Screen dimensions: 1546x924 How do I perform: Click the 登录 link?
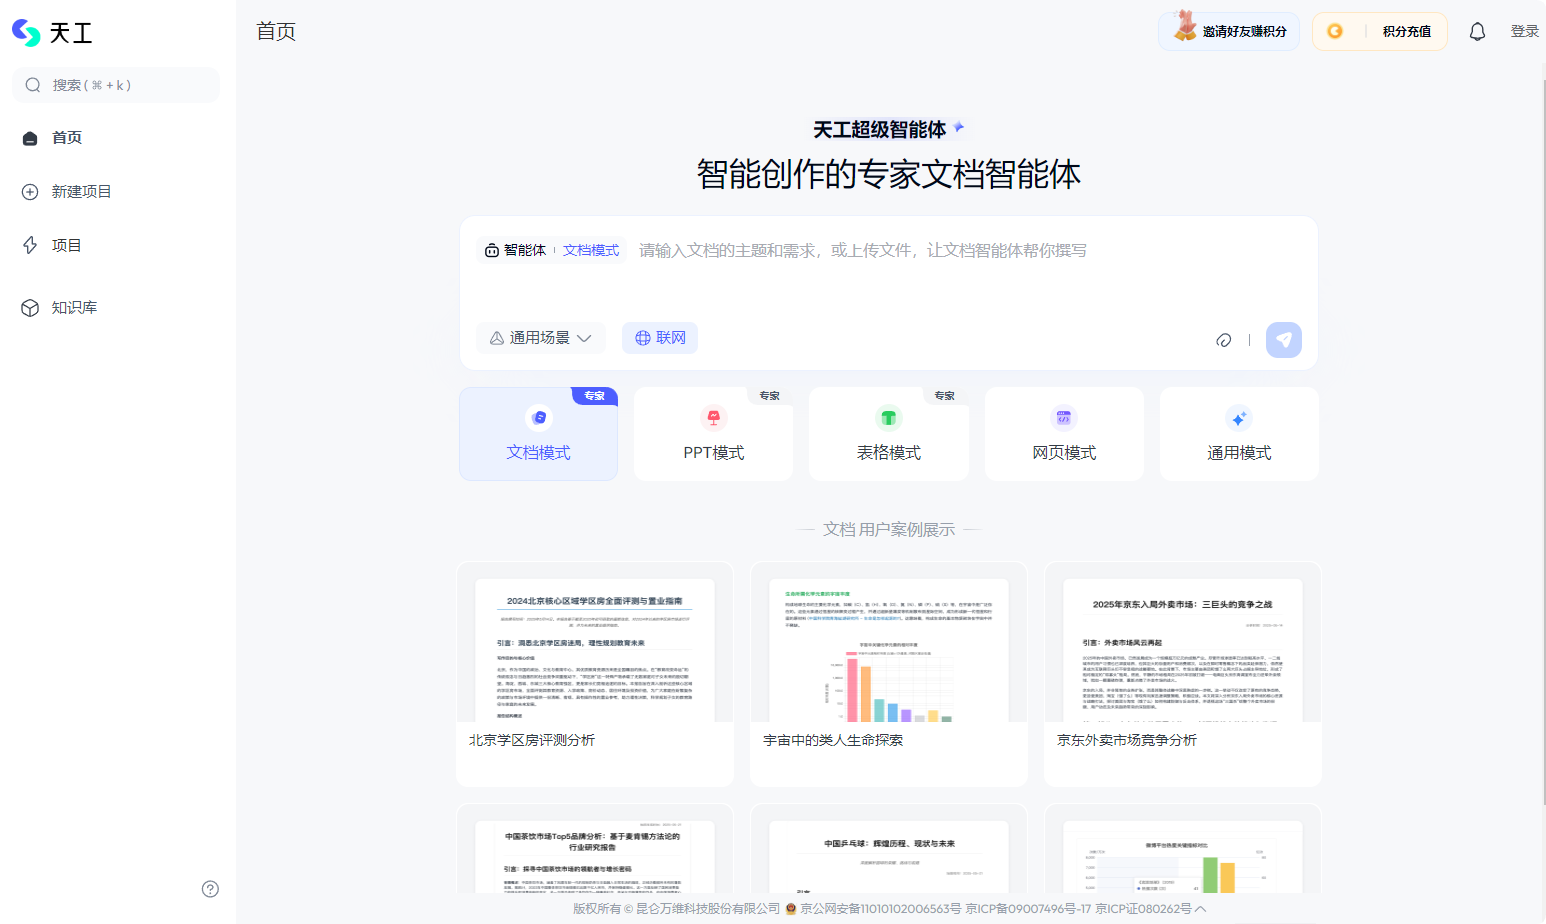tap(1524, 32)
